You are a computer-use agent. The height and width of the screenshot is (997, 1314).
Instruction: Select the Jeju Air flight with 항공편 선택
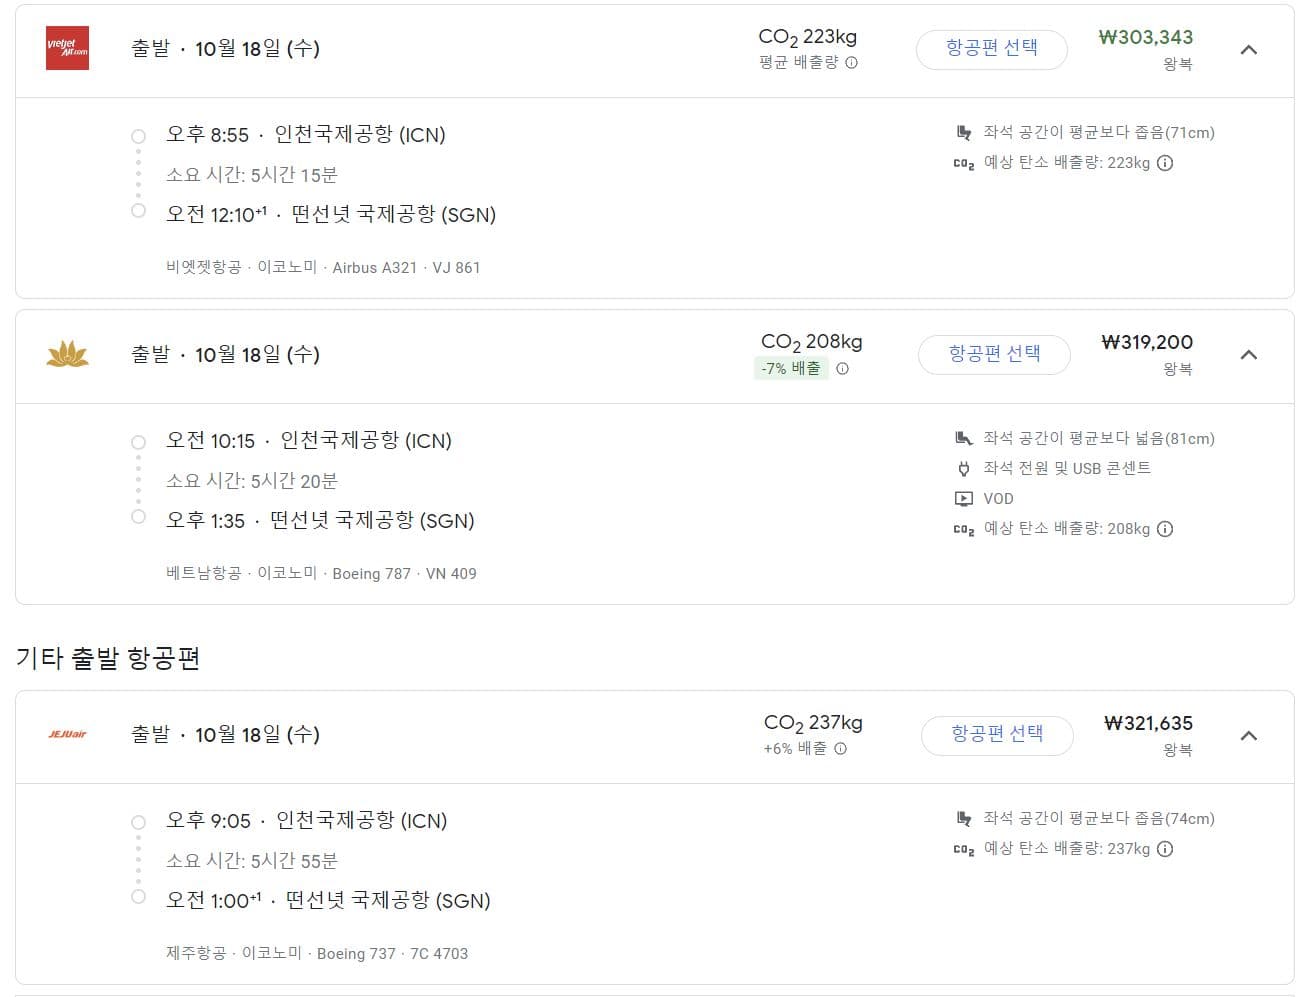pos(997,735)
